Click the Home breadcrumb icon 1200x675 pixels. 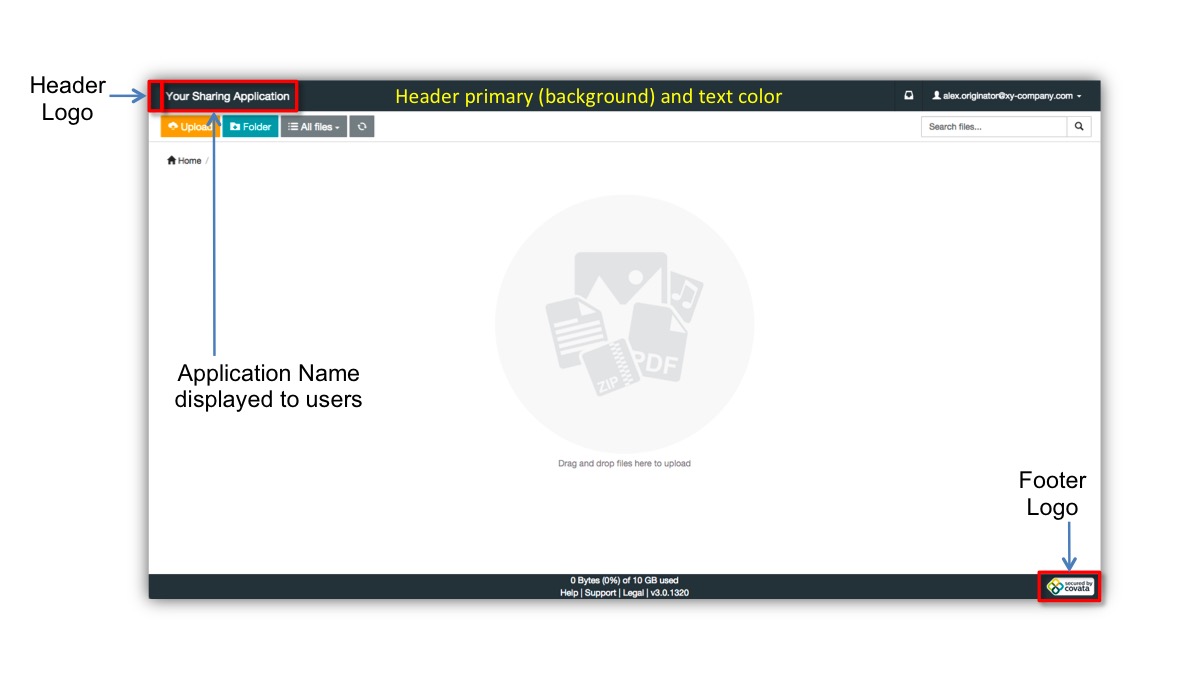tap(172, 160)
